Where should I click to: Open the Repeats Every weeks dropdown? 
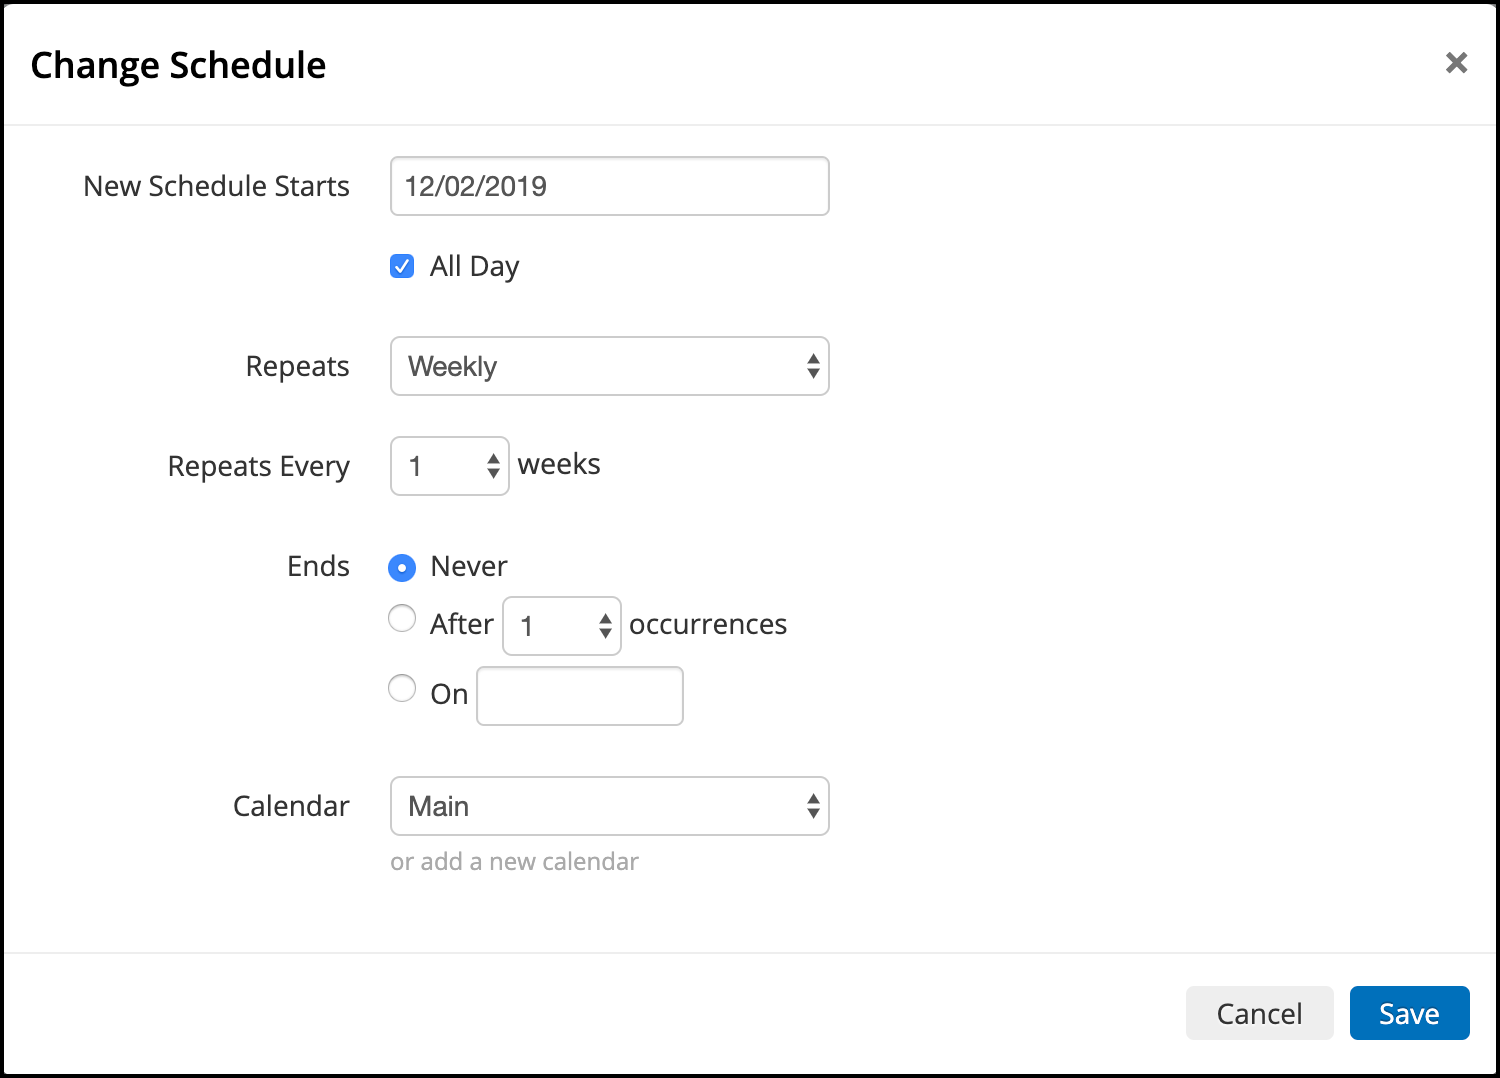450,466
